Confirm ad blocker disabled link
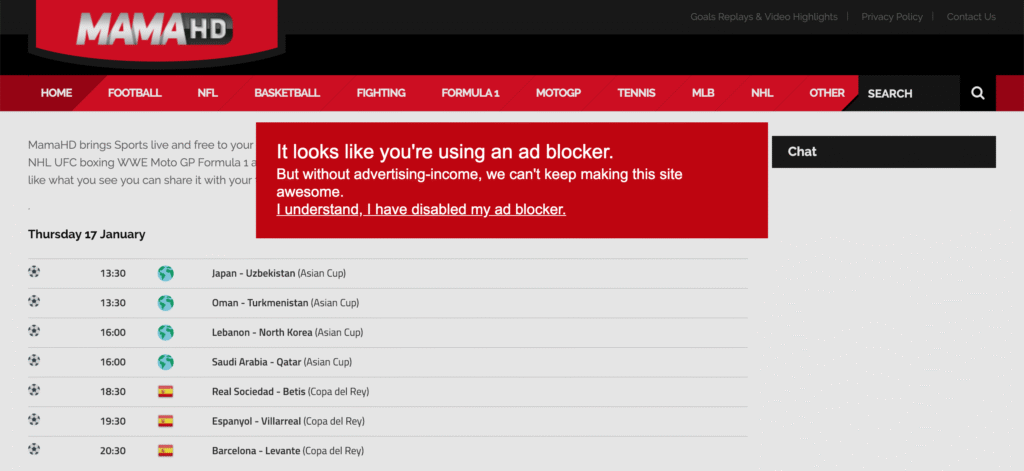This screenshot has width=1024, height=471. click(x=421, y=210)
